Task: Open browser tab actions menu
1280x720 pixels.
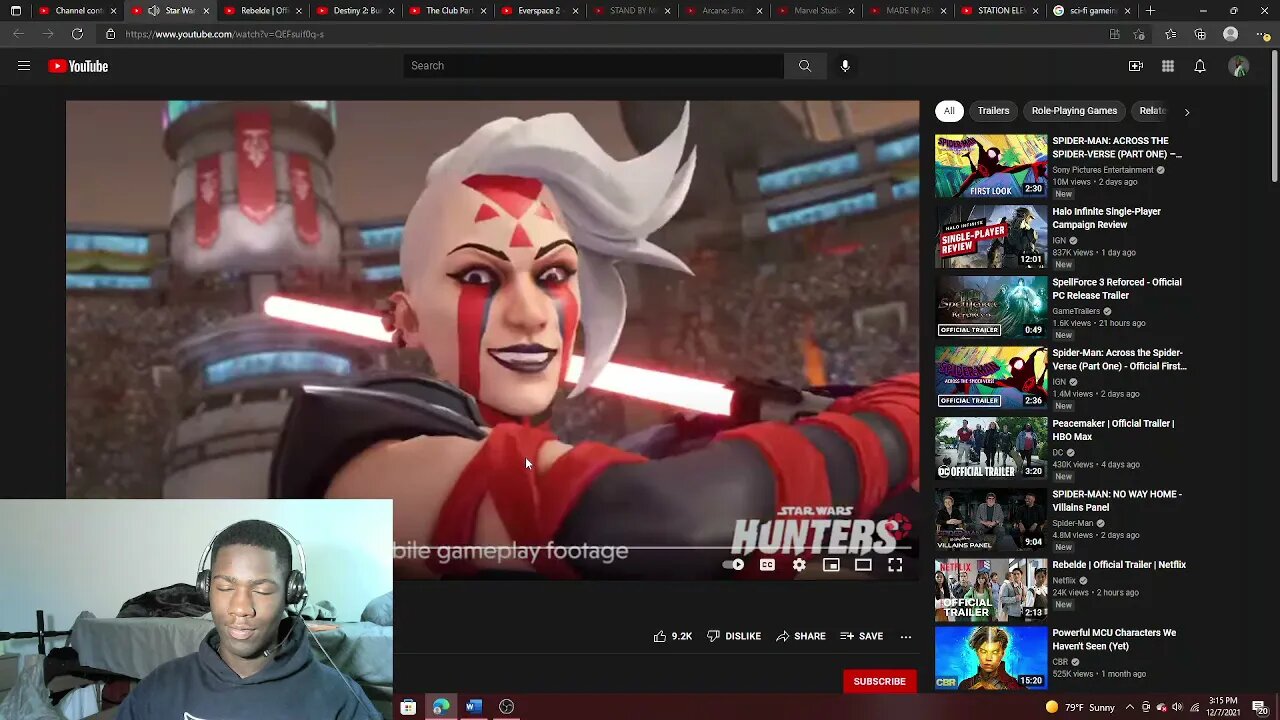Action: (x=15, y=11)
